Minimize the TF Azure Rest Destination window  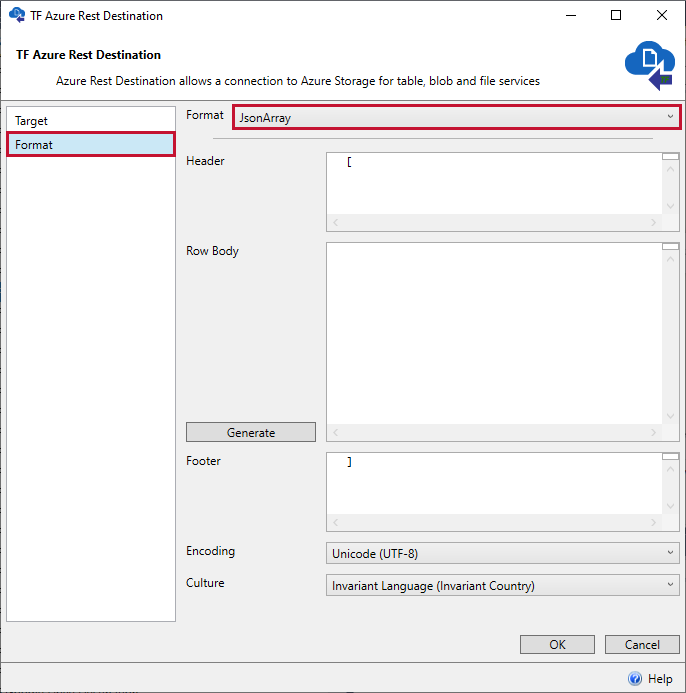point(571,15)
